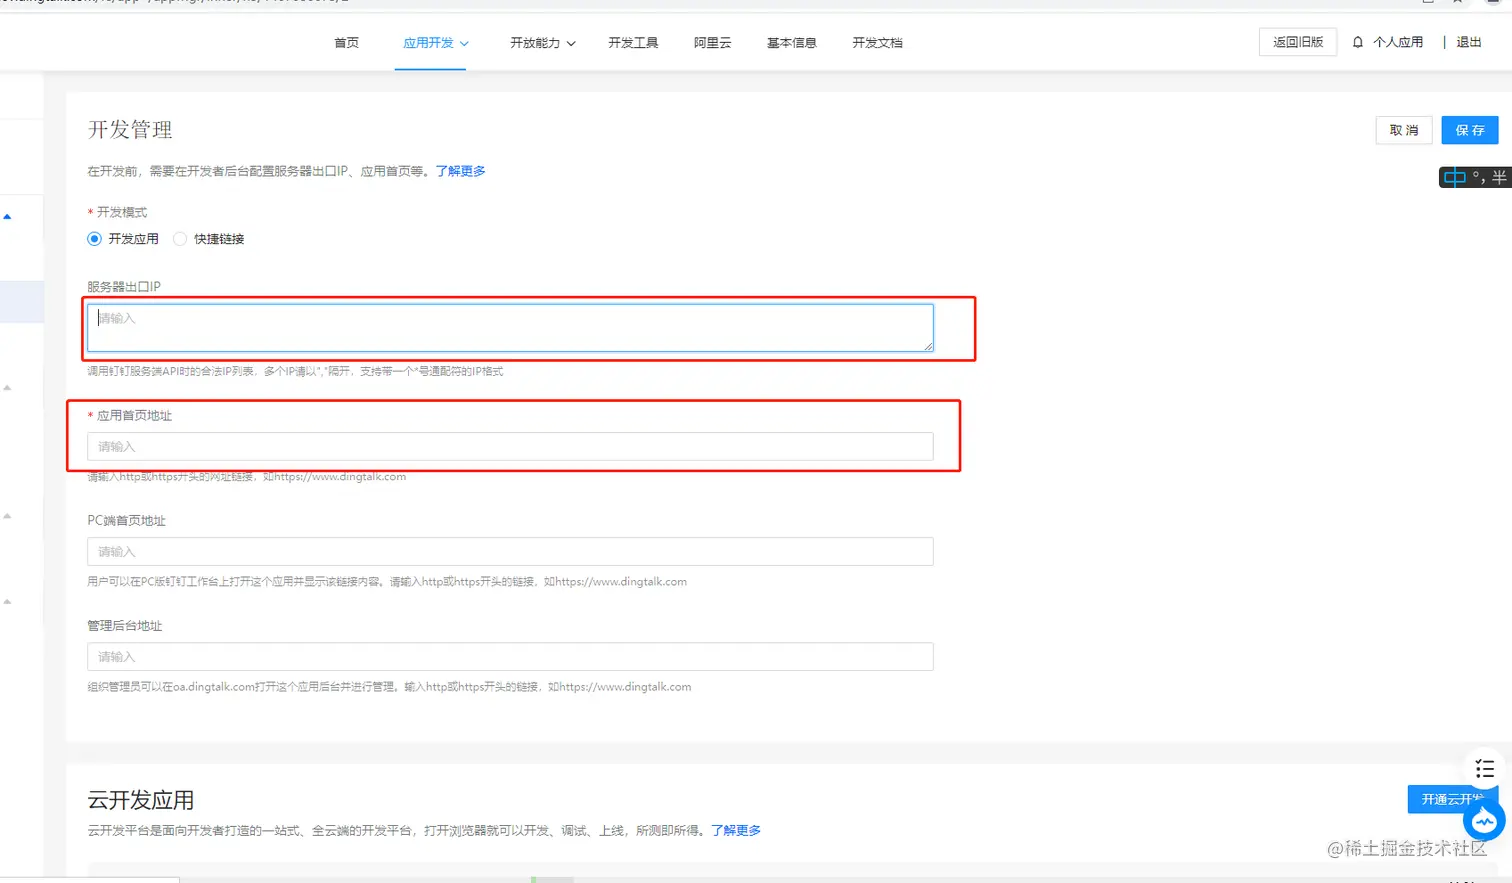The height and width of the screenshot is (883, 1512).
Task: Open the floating checklist icon
Action: click(1484, 769)
